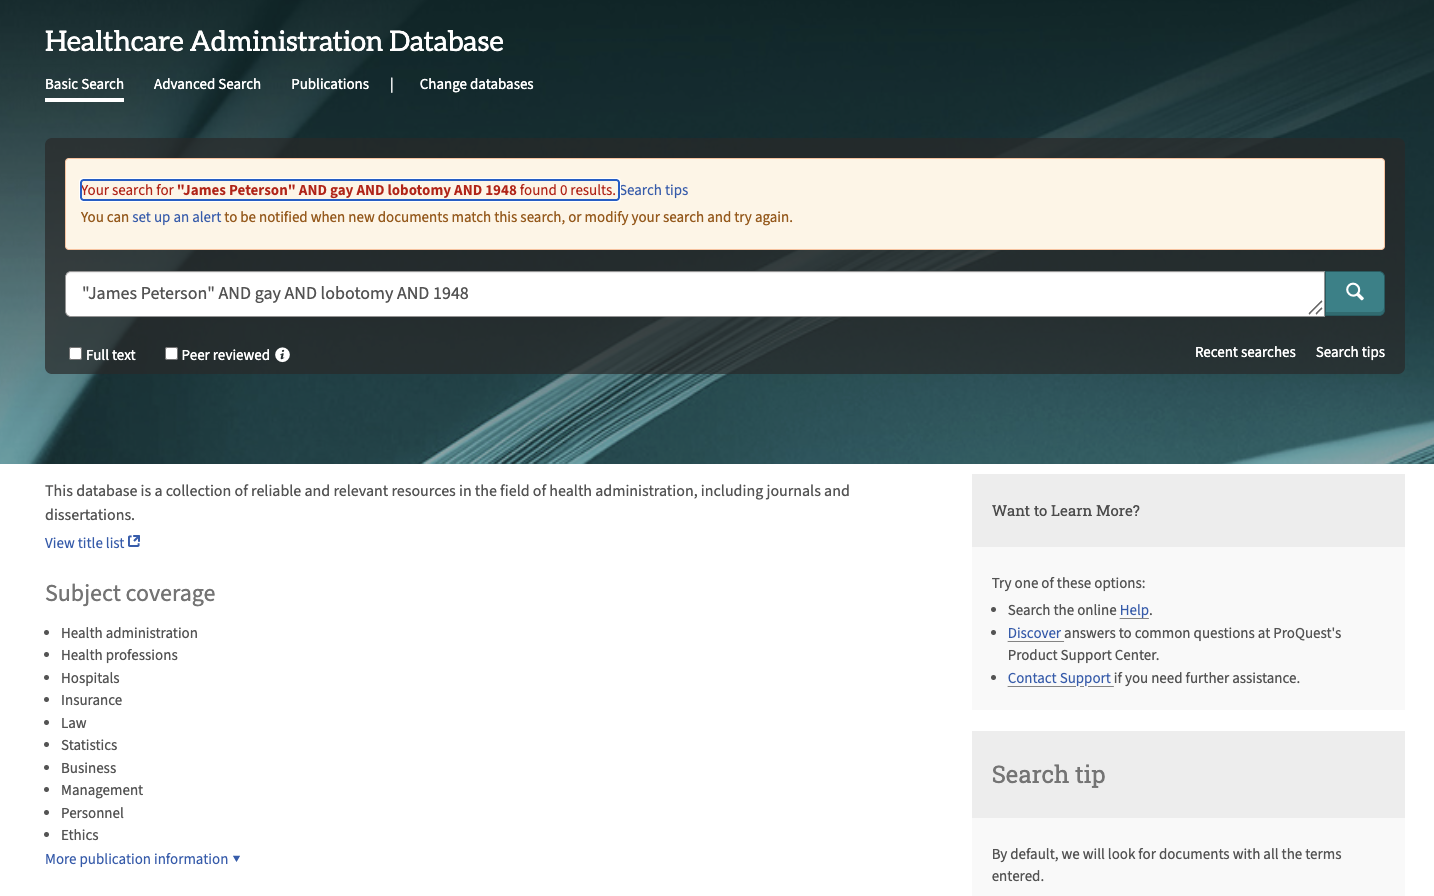Screen dimensions: 1434x896
Task: Open the View title list link
Action: (84, 543)
